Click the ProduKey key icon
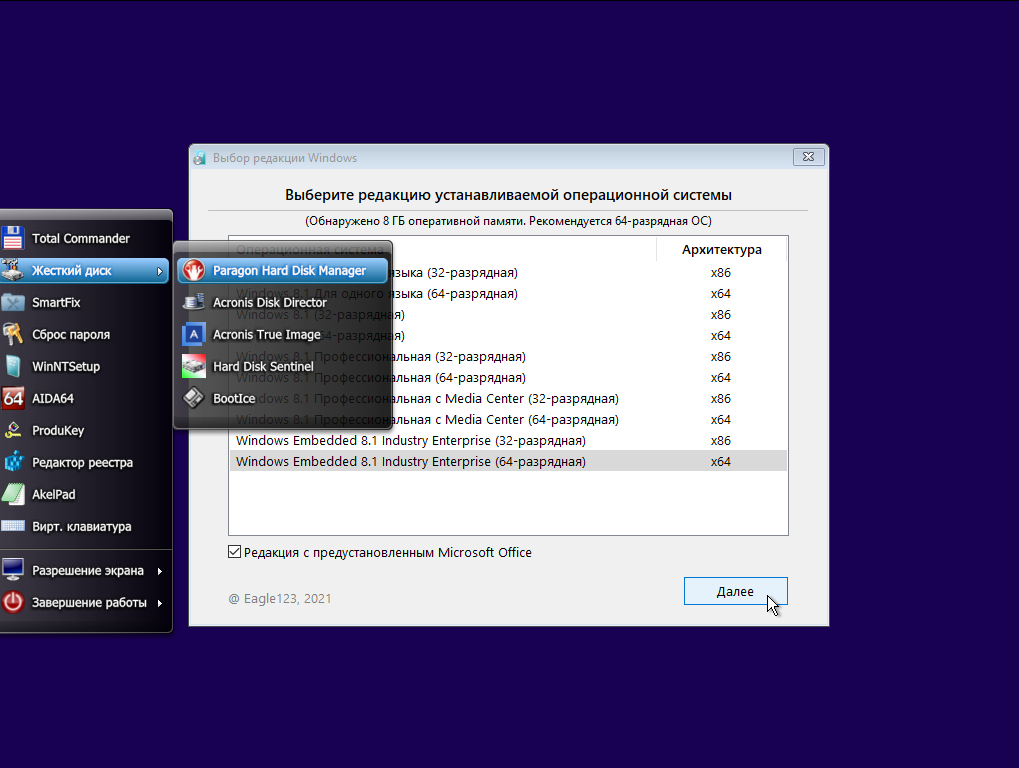 (13, 430)
